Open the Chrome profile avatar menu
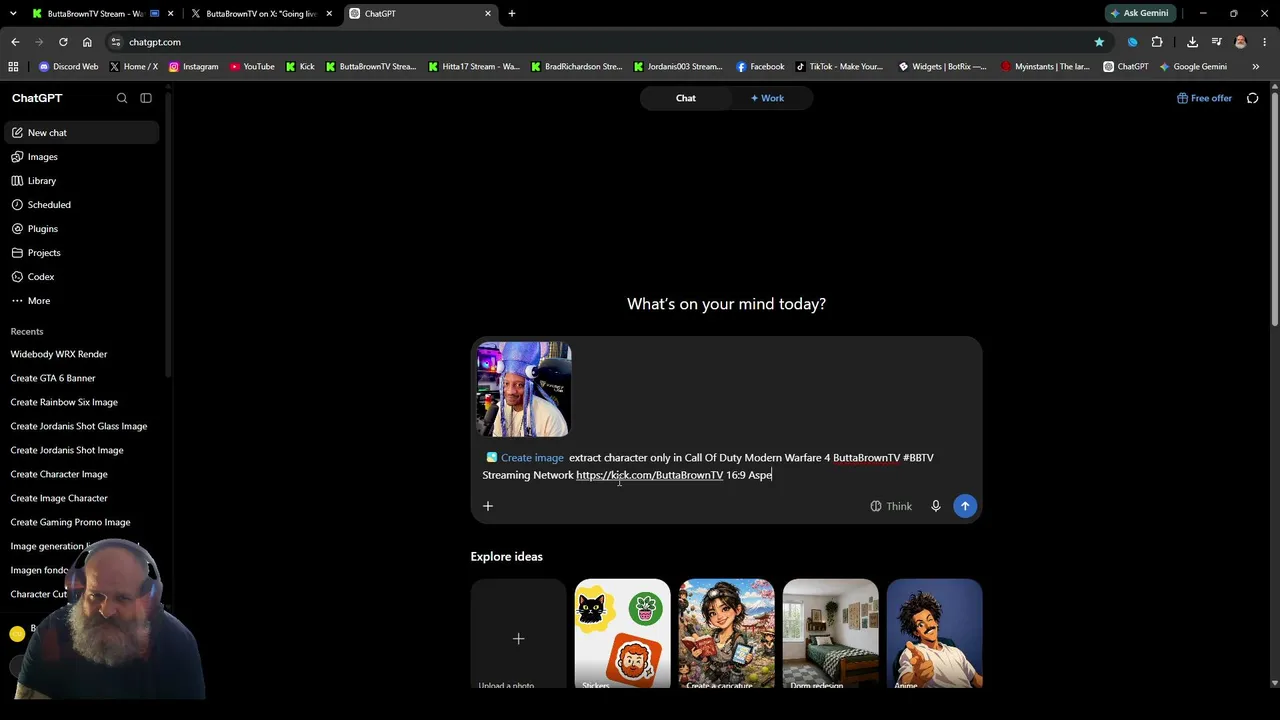1280x720 pixels. click(1241, 42)
